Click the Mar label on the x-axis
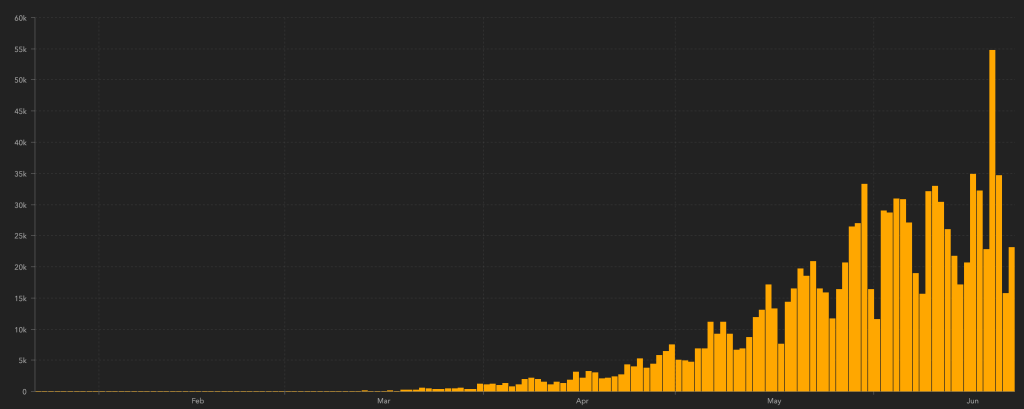Viewport: 1024px width, 409px height. coord(383,401)
